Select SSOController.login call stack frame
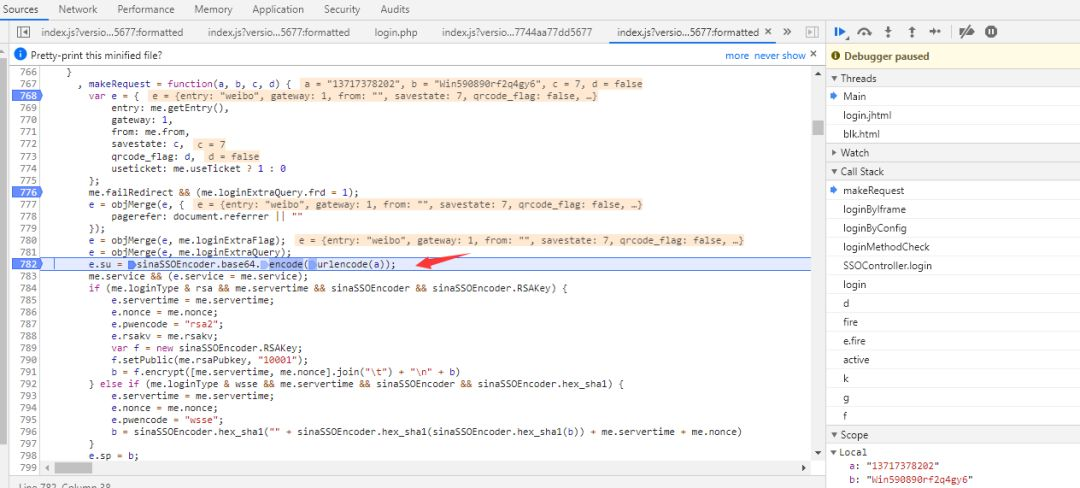Viewport: 1080px width, 488px height. [887, 266]
